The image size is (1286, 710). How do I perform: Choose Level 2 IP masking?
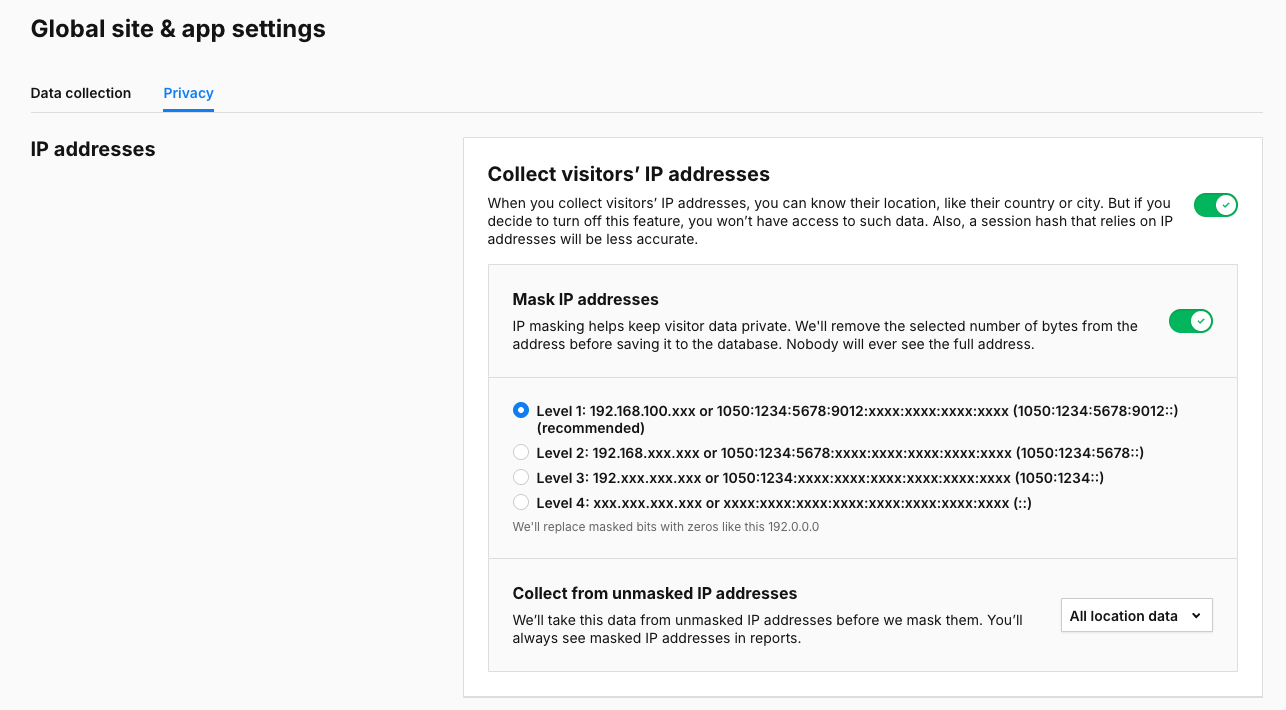click(x=520, y=452)
